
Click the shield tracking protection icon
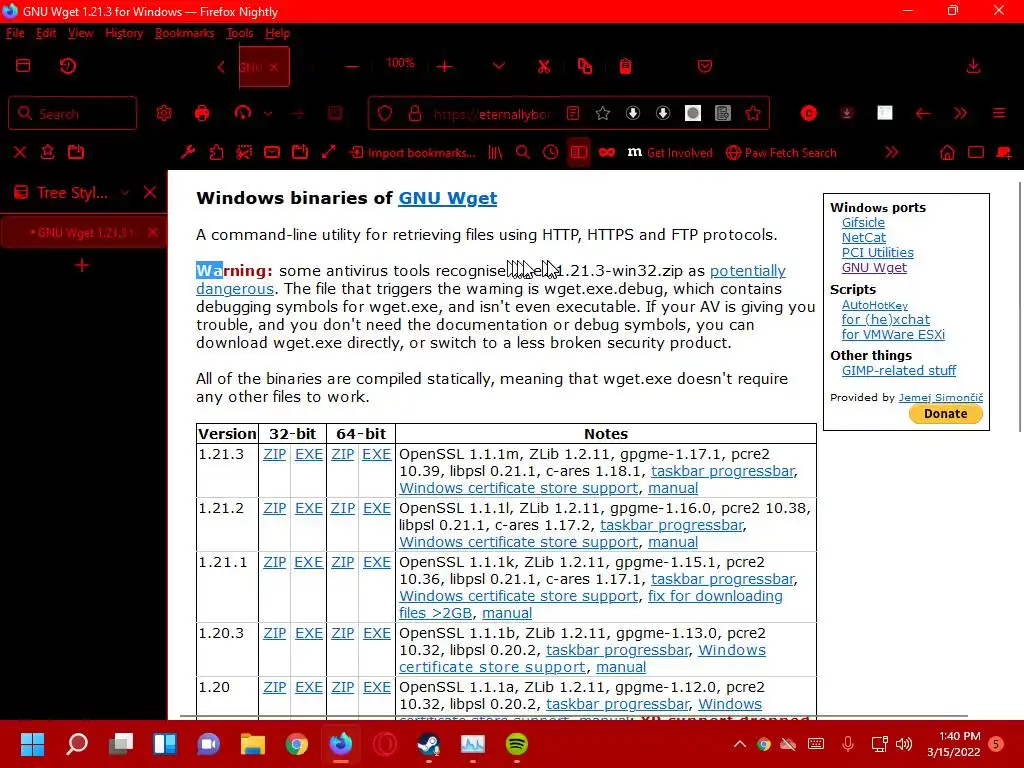(385, 114)
